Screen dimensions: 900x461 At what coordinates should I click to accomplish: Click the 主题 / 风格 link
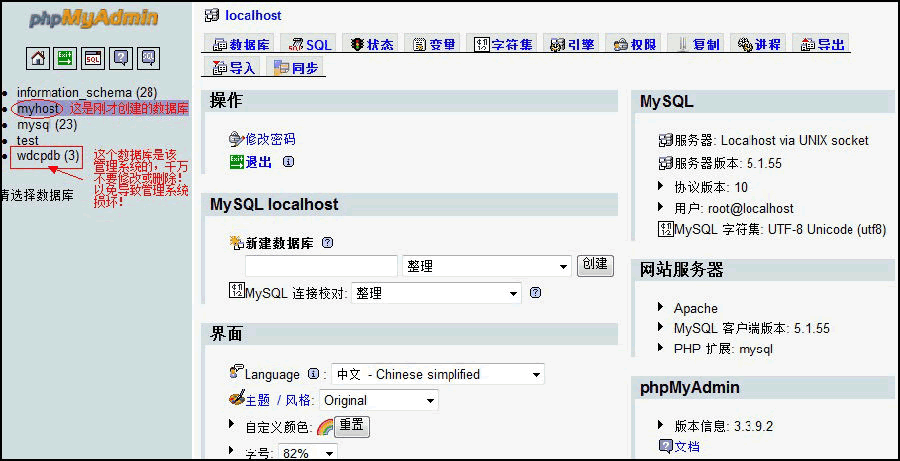pos(278,400)
